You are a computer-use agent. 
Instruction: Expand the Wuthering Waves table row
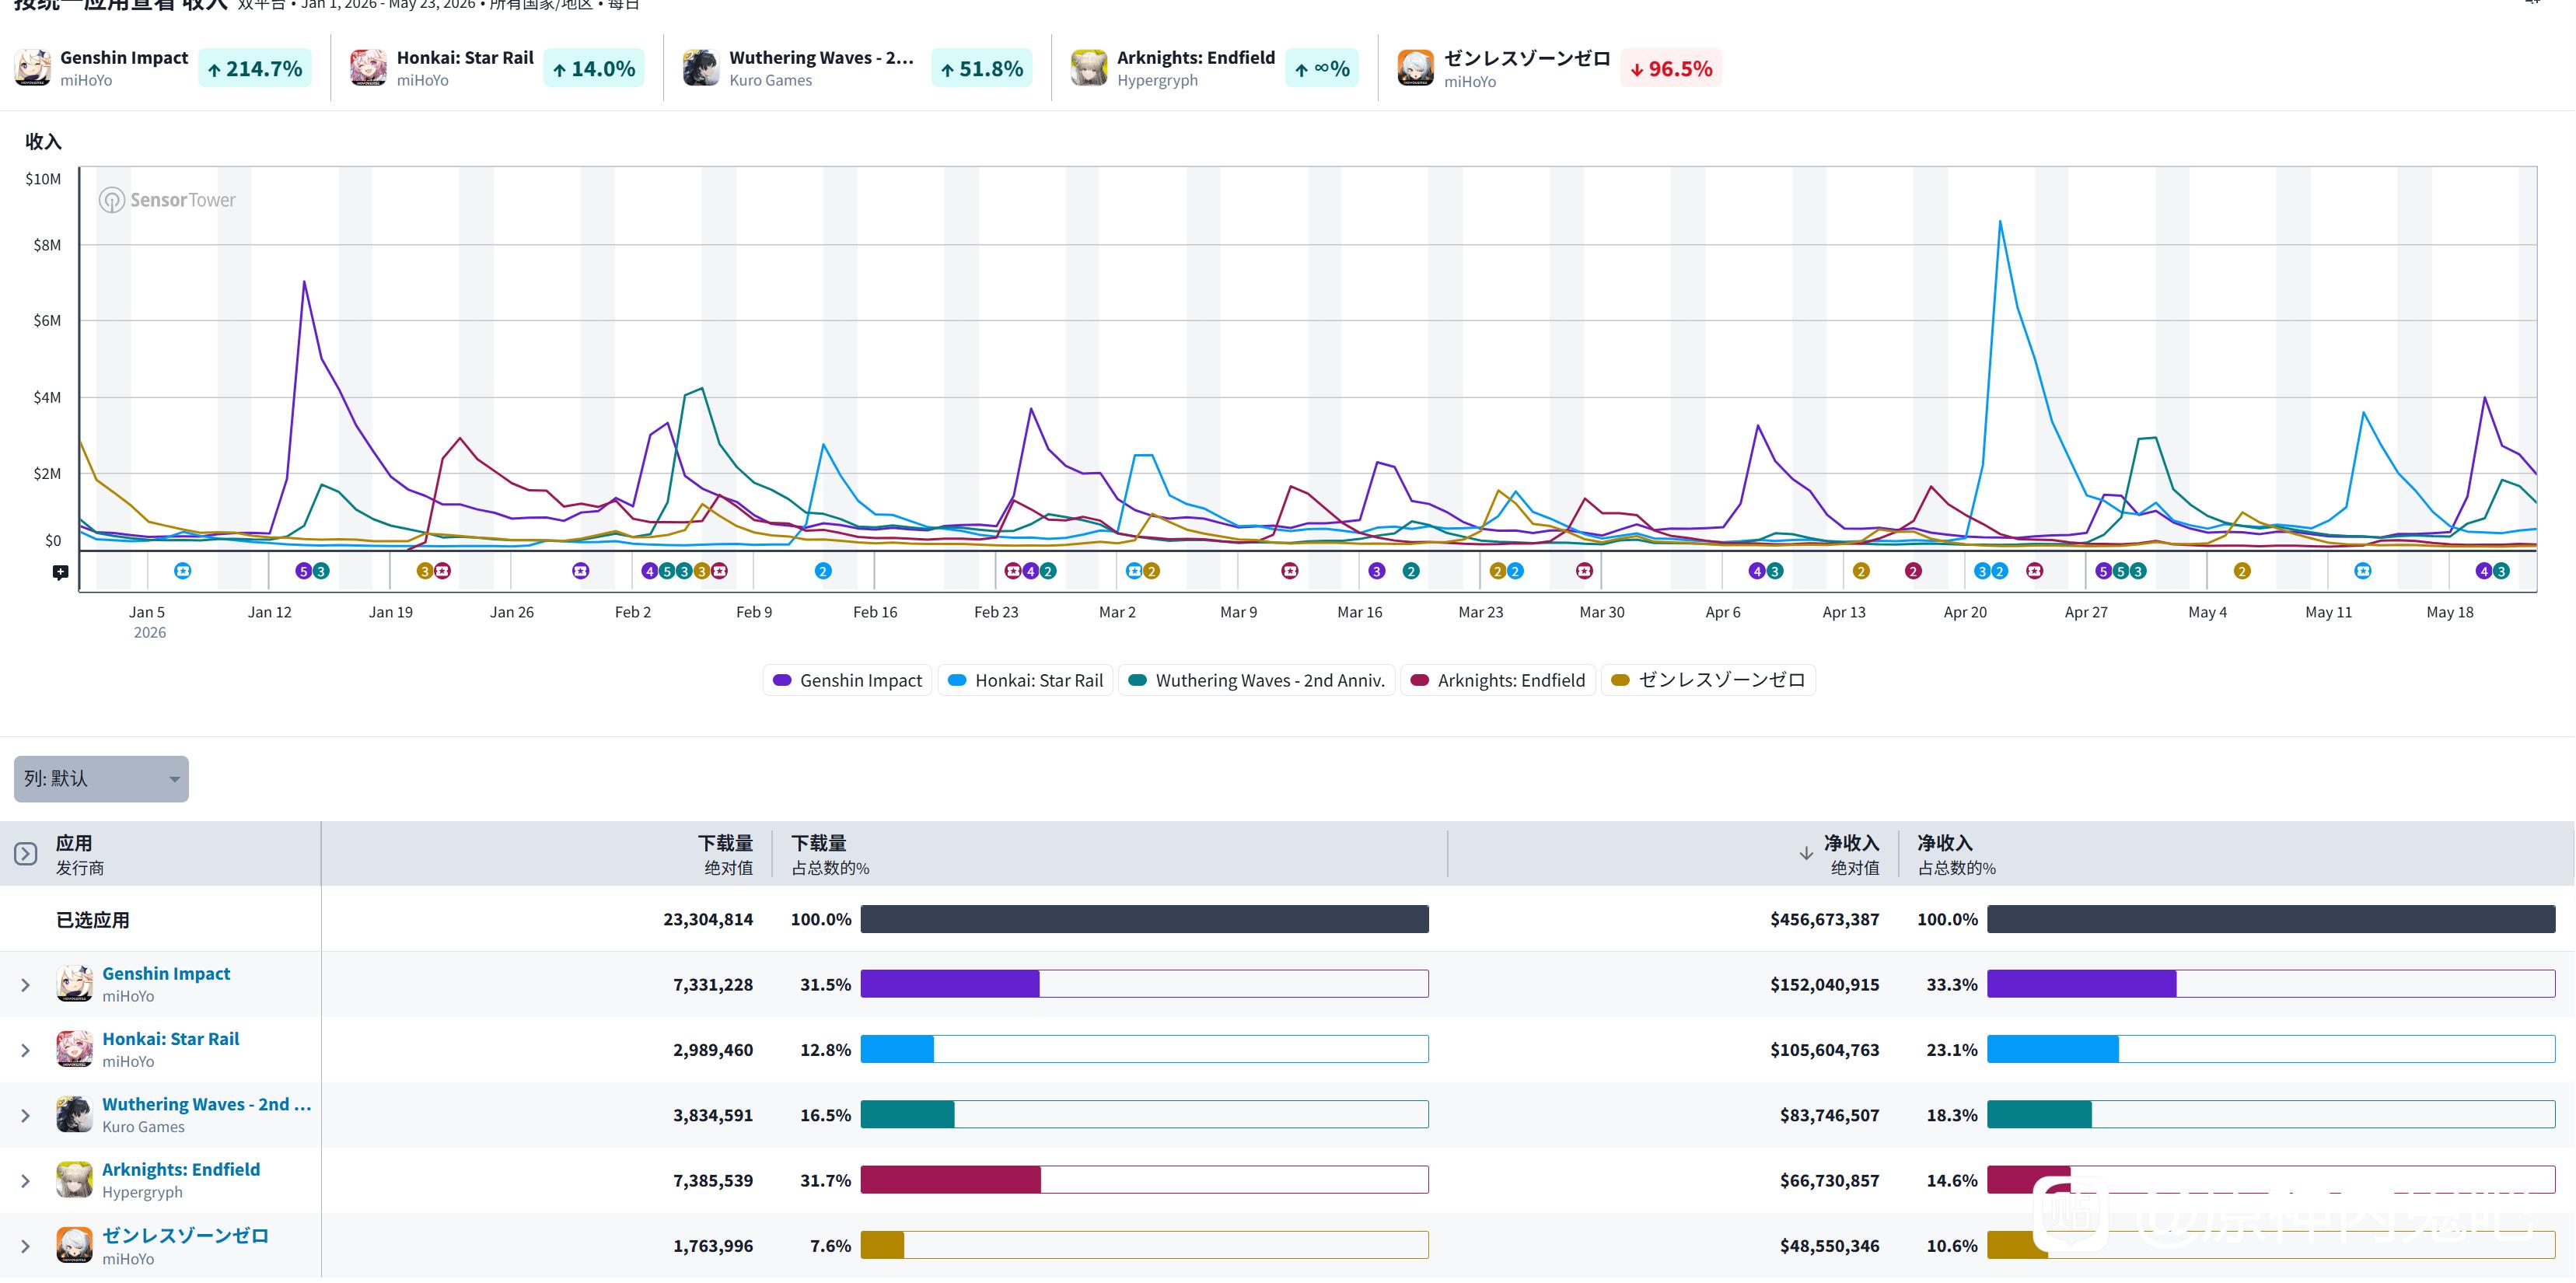(26, 1116)
